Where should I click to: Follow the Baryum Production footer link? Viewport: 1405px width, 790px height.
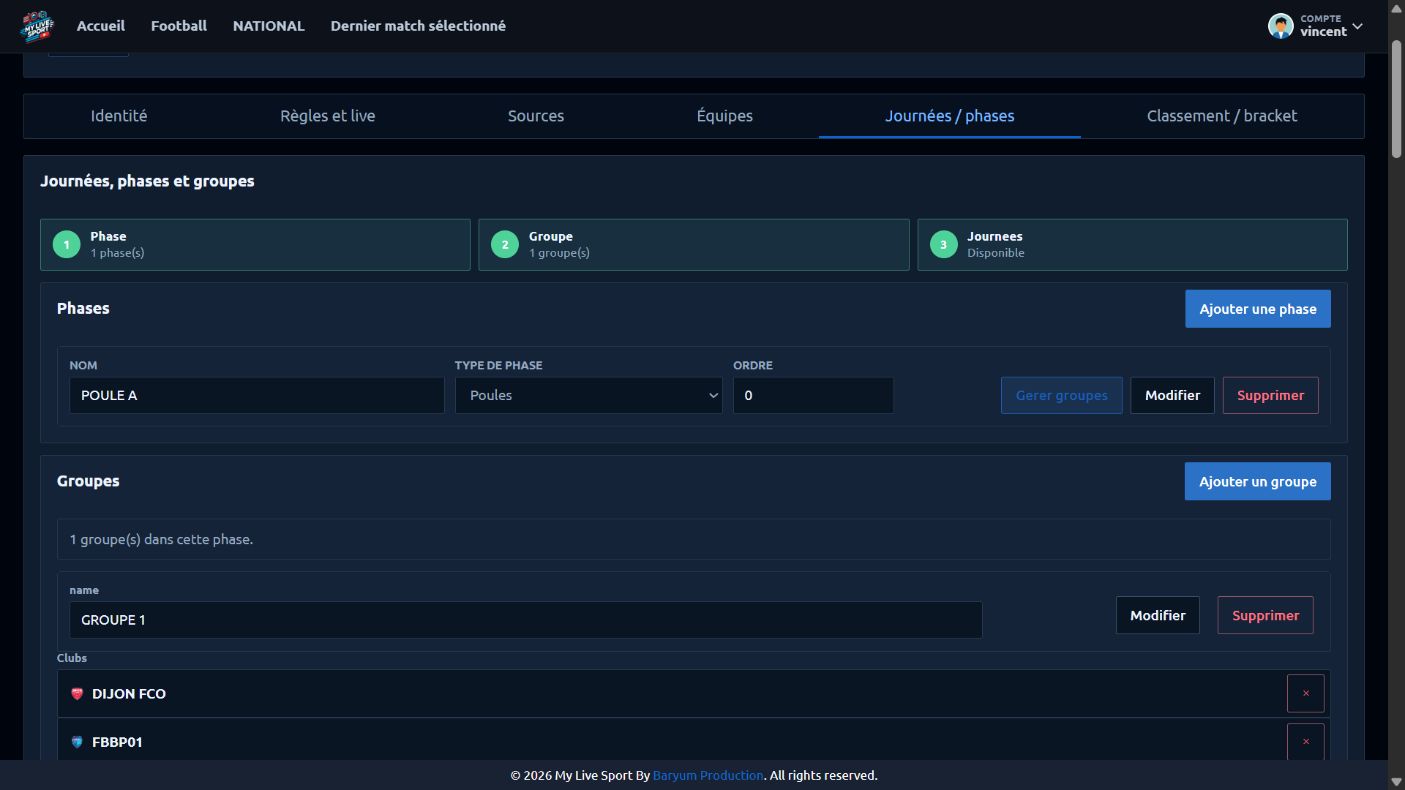pos(708,775)
